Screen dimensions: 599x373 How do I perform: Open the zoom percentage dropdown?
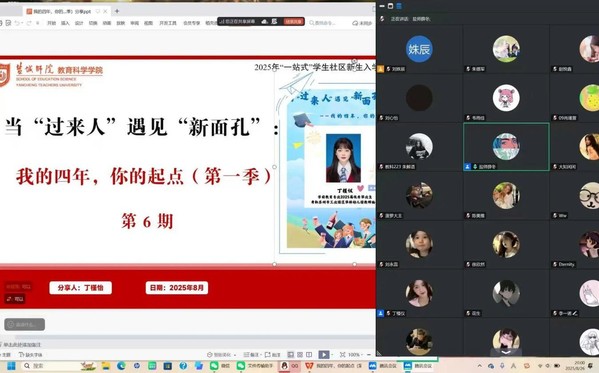[355, 355]
